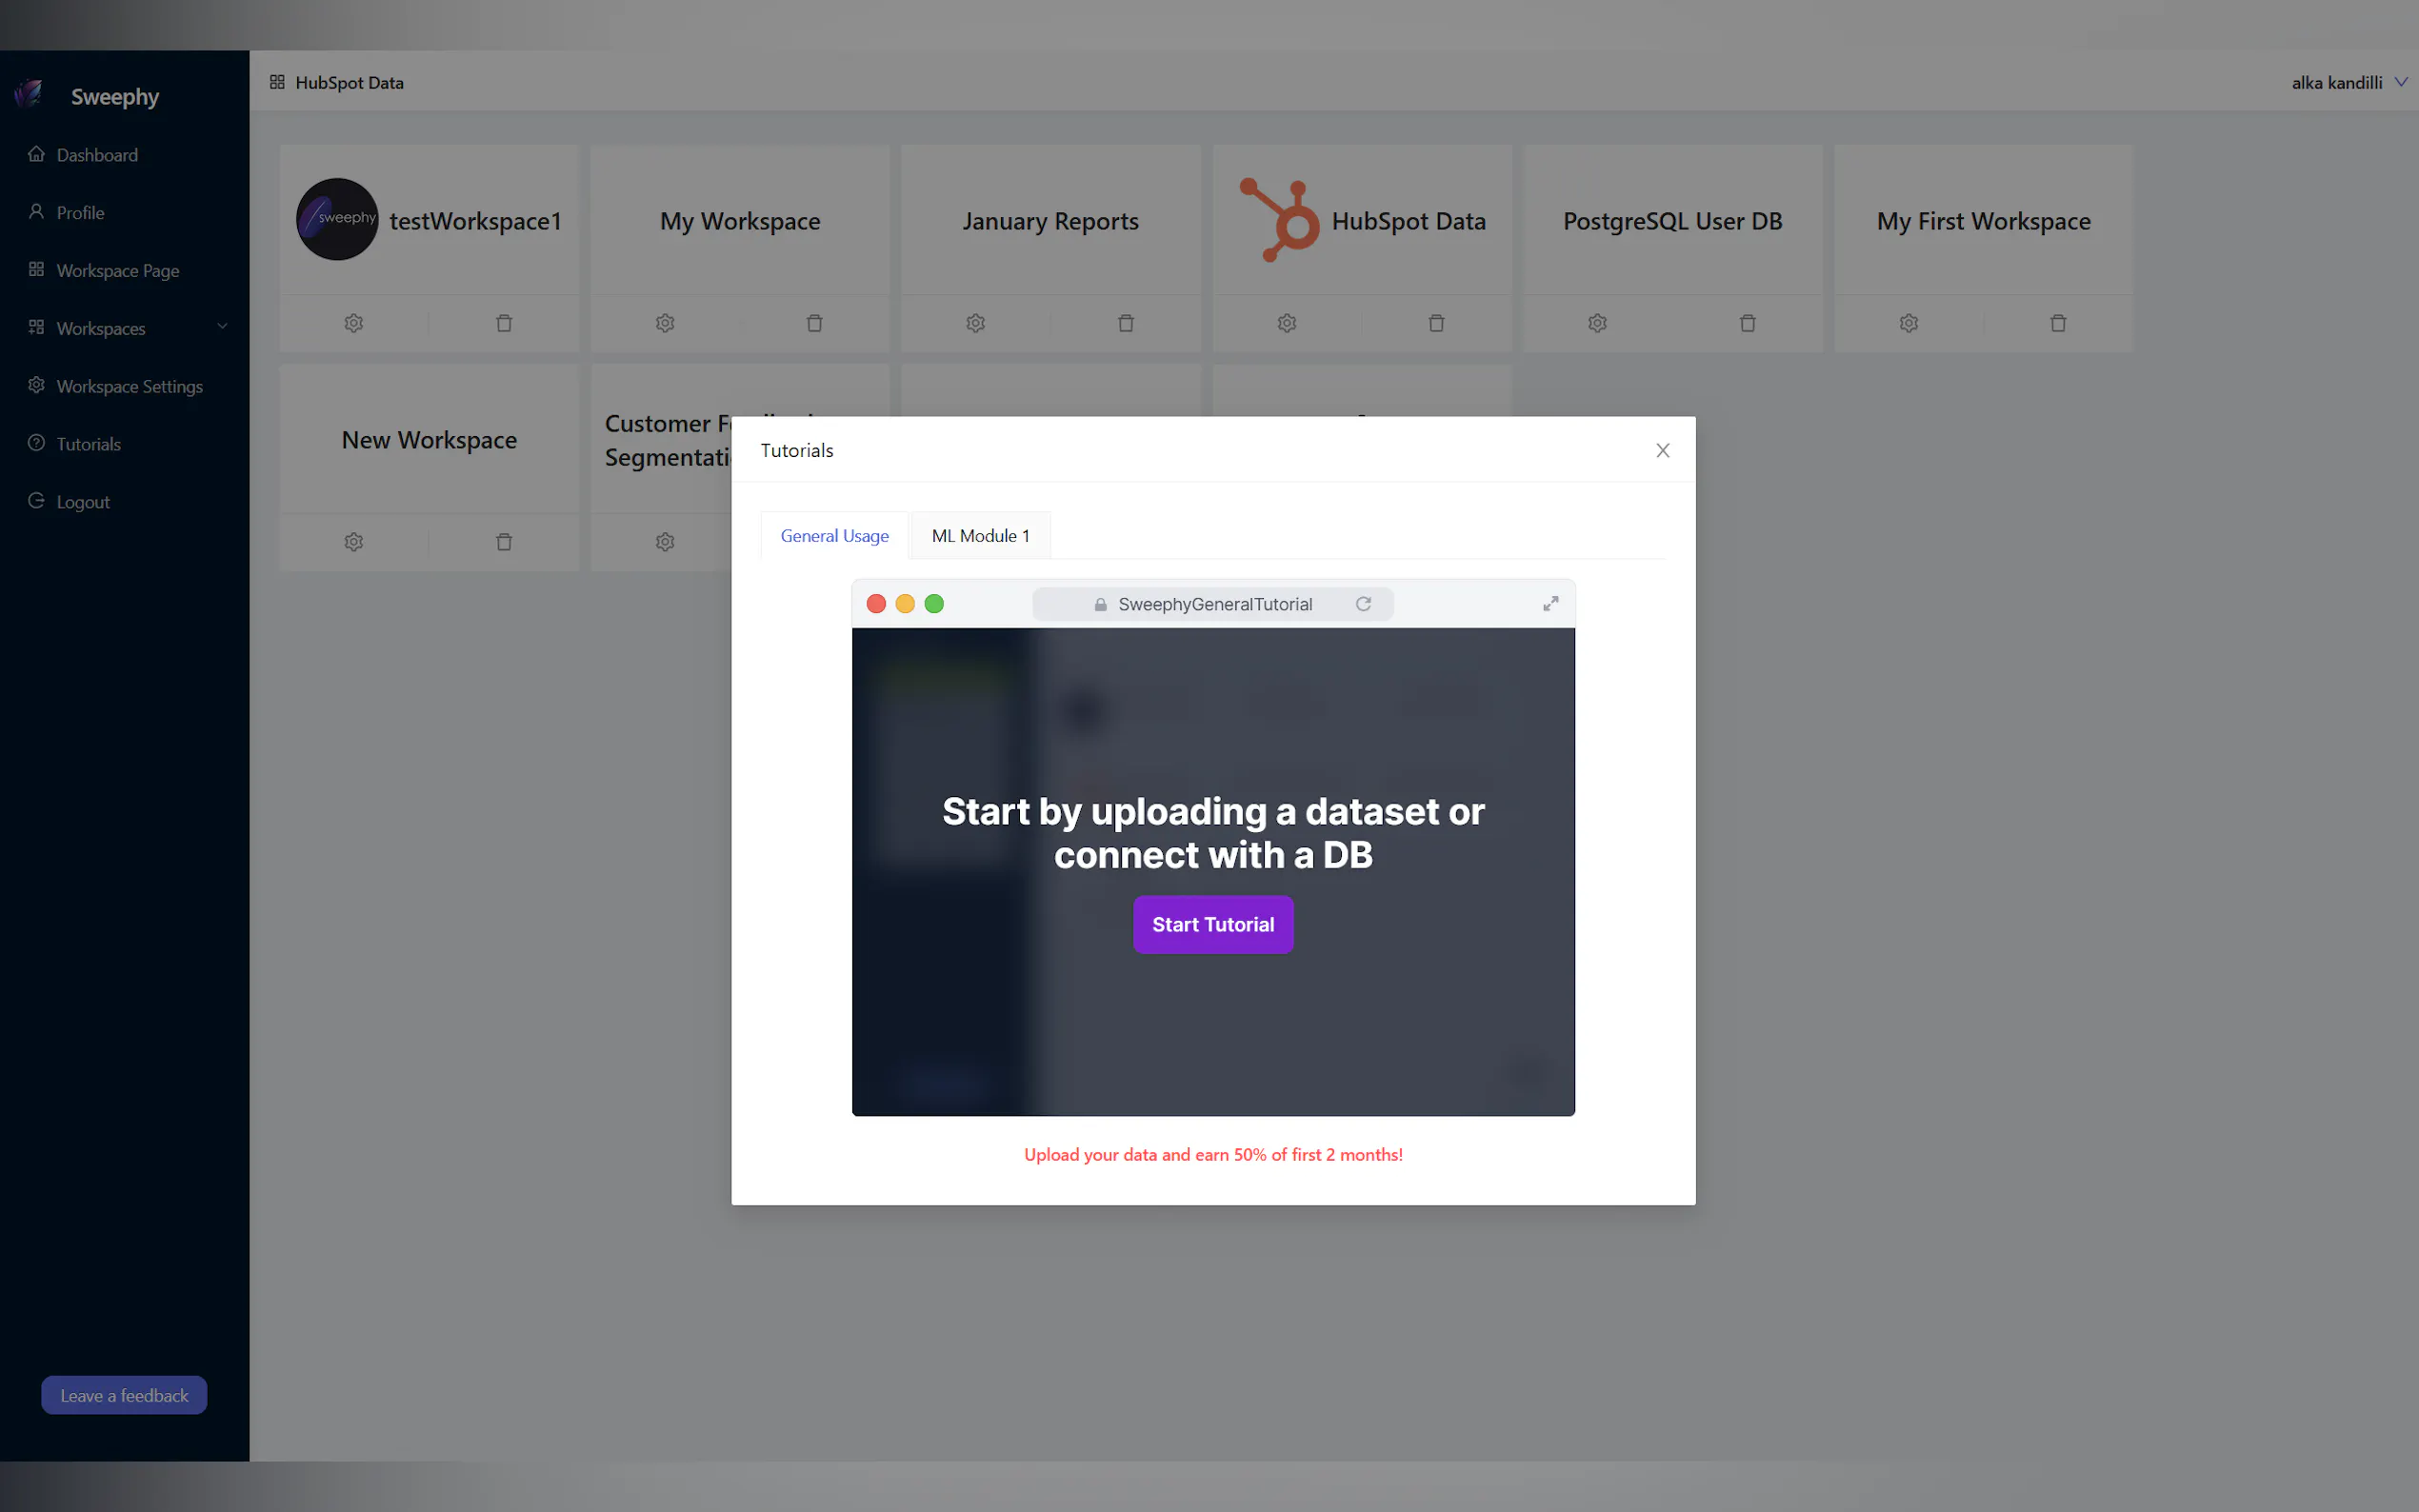Open Workspace Settings from sidebar
The height and width of the screenshot is (1512, 2419).
point(129,386)
